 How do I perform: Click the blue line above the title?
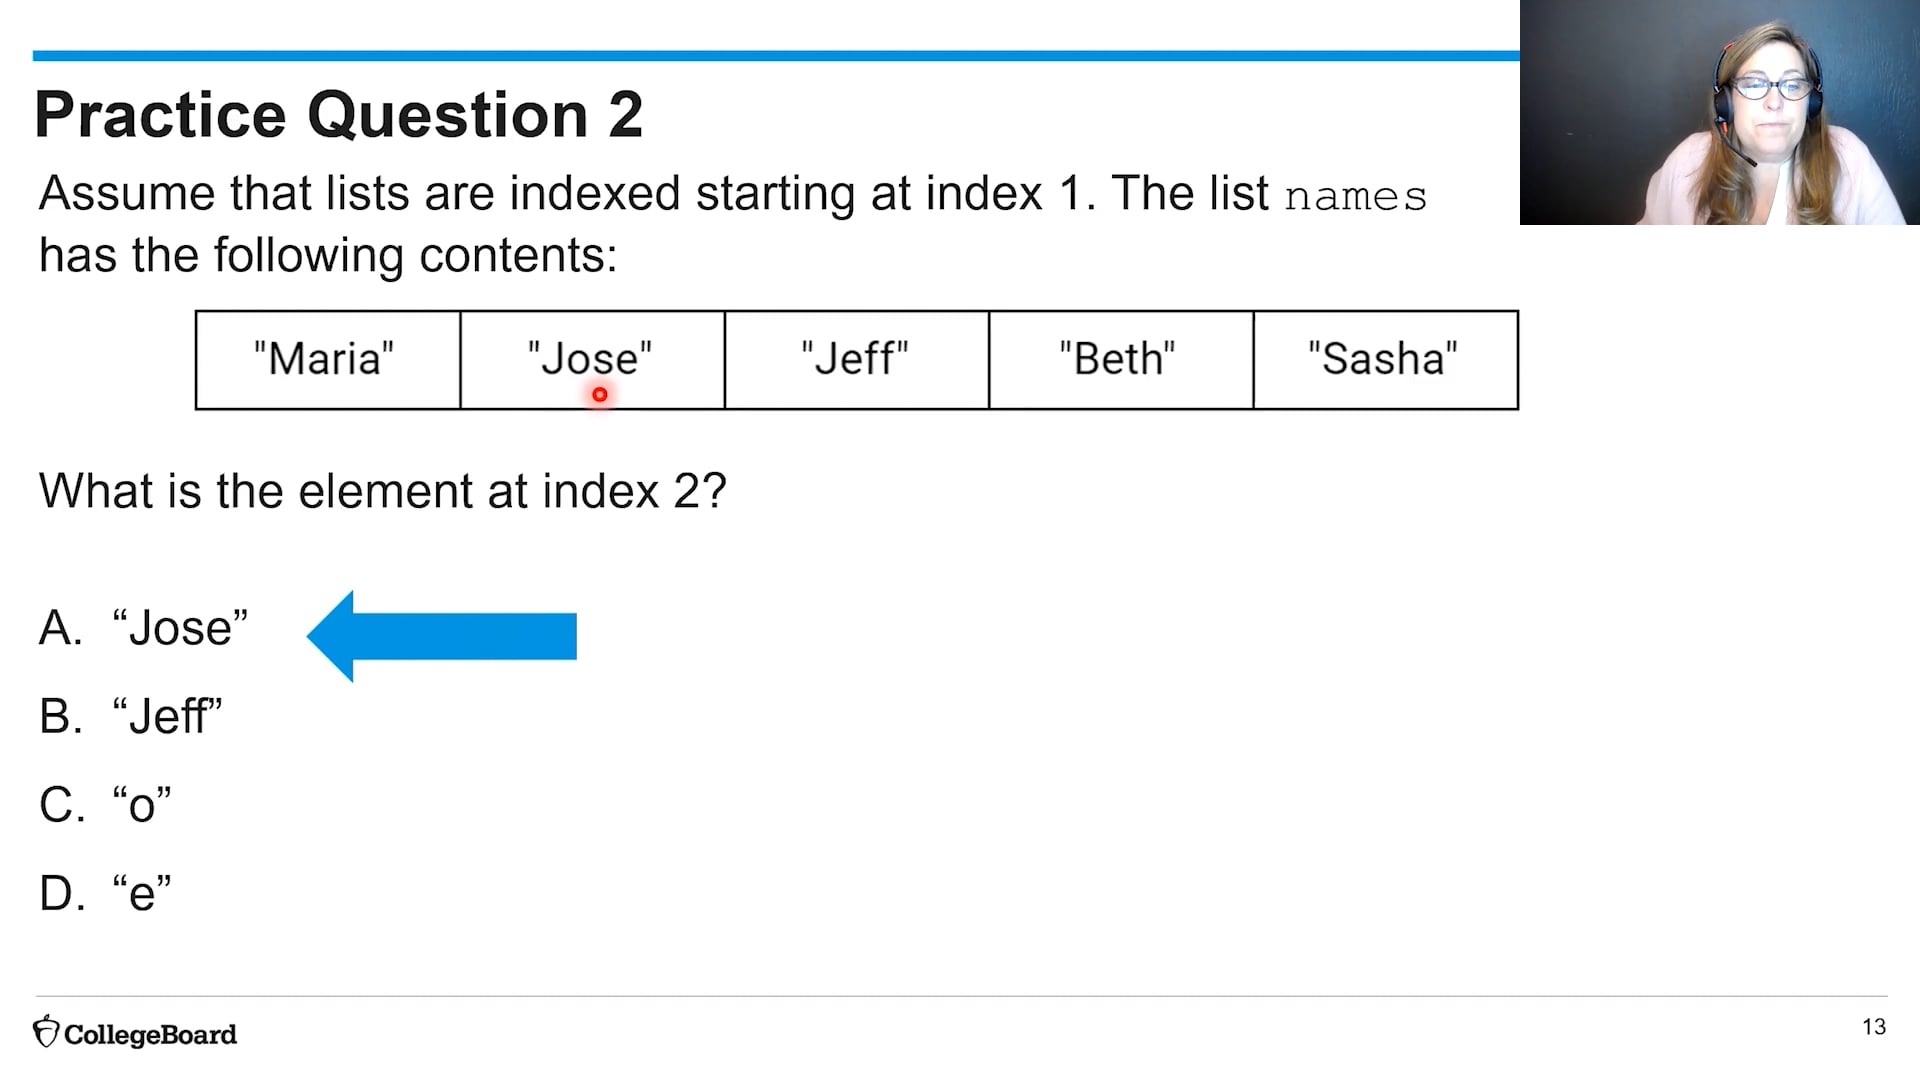click(776, 56)
